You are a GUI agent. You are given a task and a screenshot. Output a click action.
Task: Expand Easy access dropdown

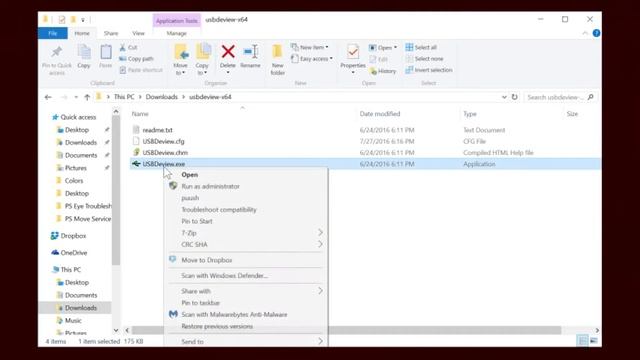click(331, 59)
